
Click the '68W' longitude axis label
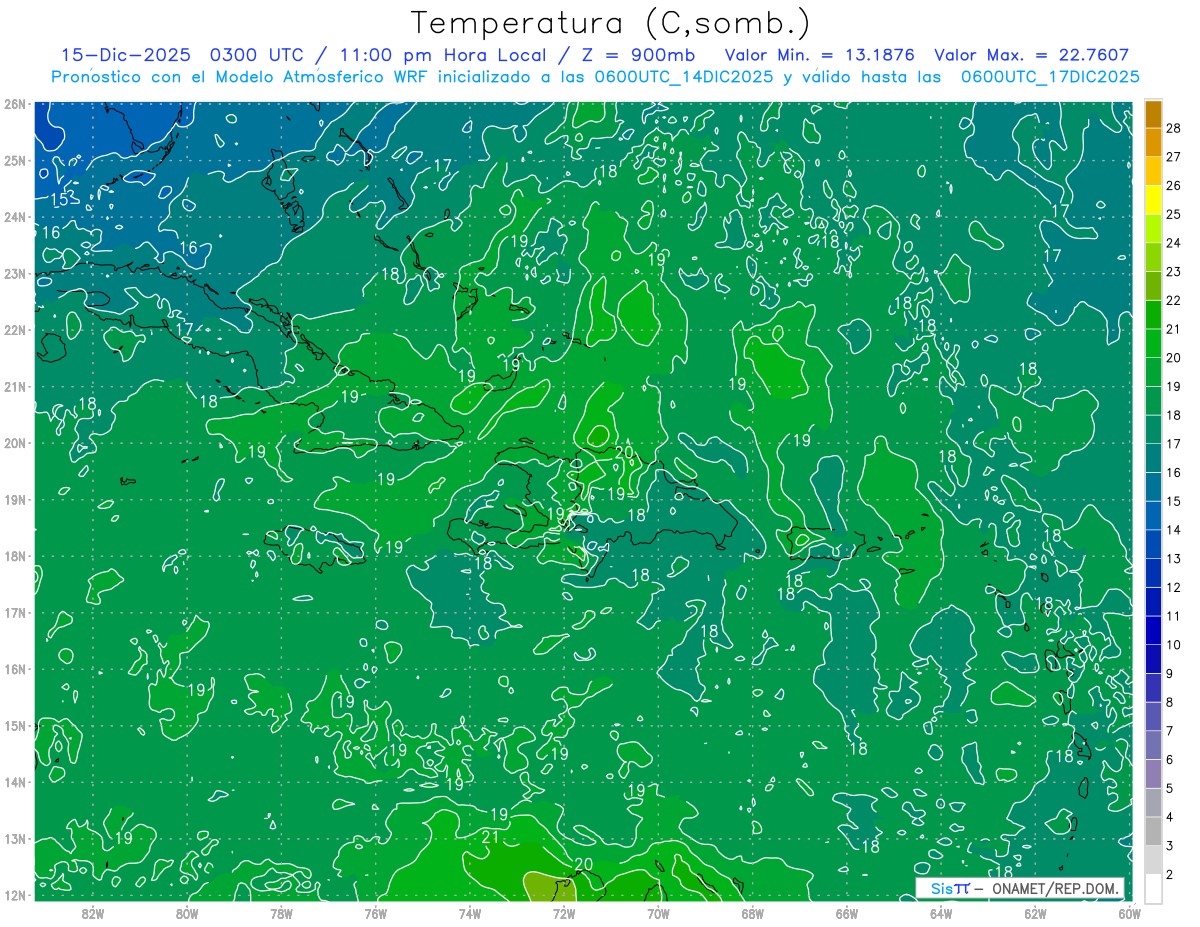[x=752, y=913]
